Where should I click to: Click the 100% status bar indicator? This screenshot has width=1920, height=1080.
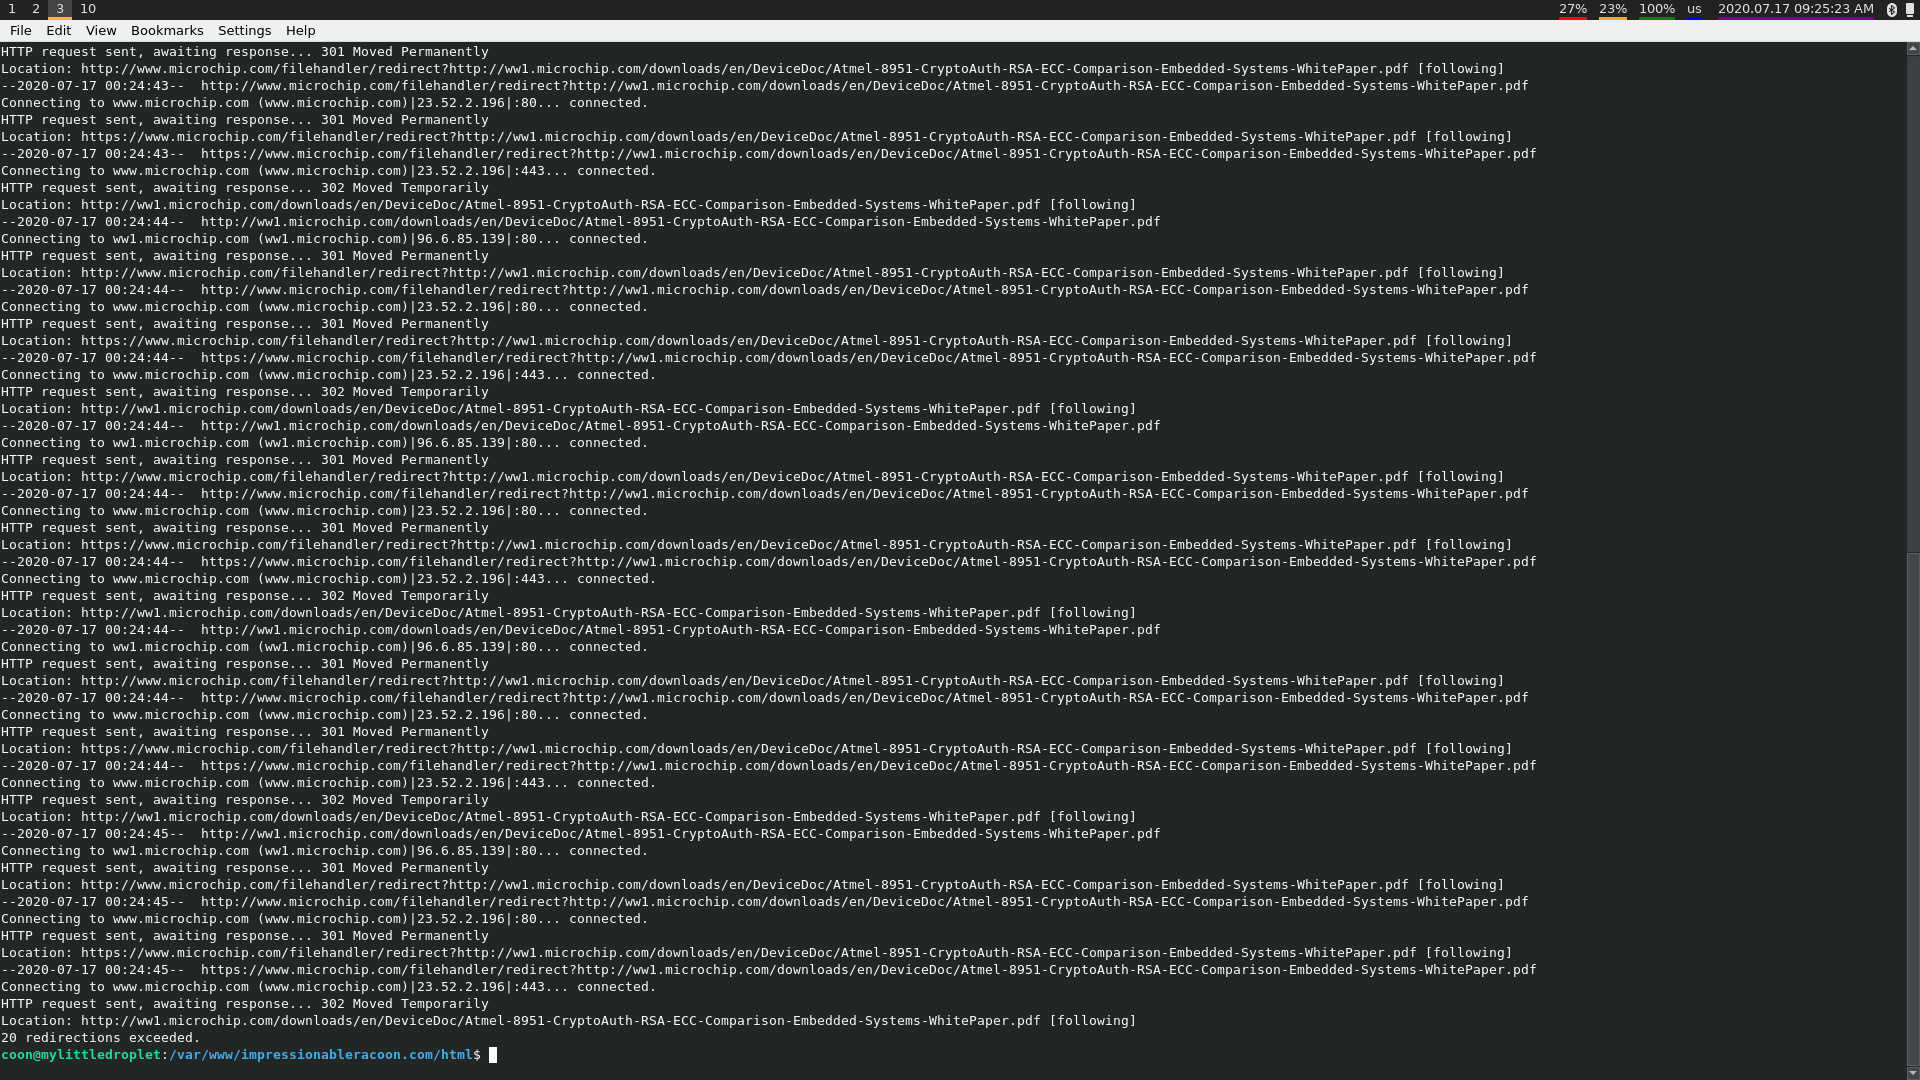click(x=1657, y=9)
